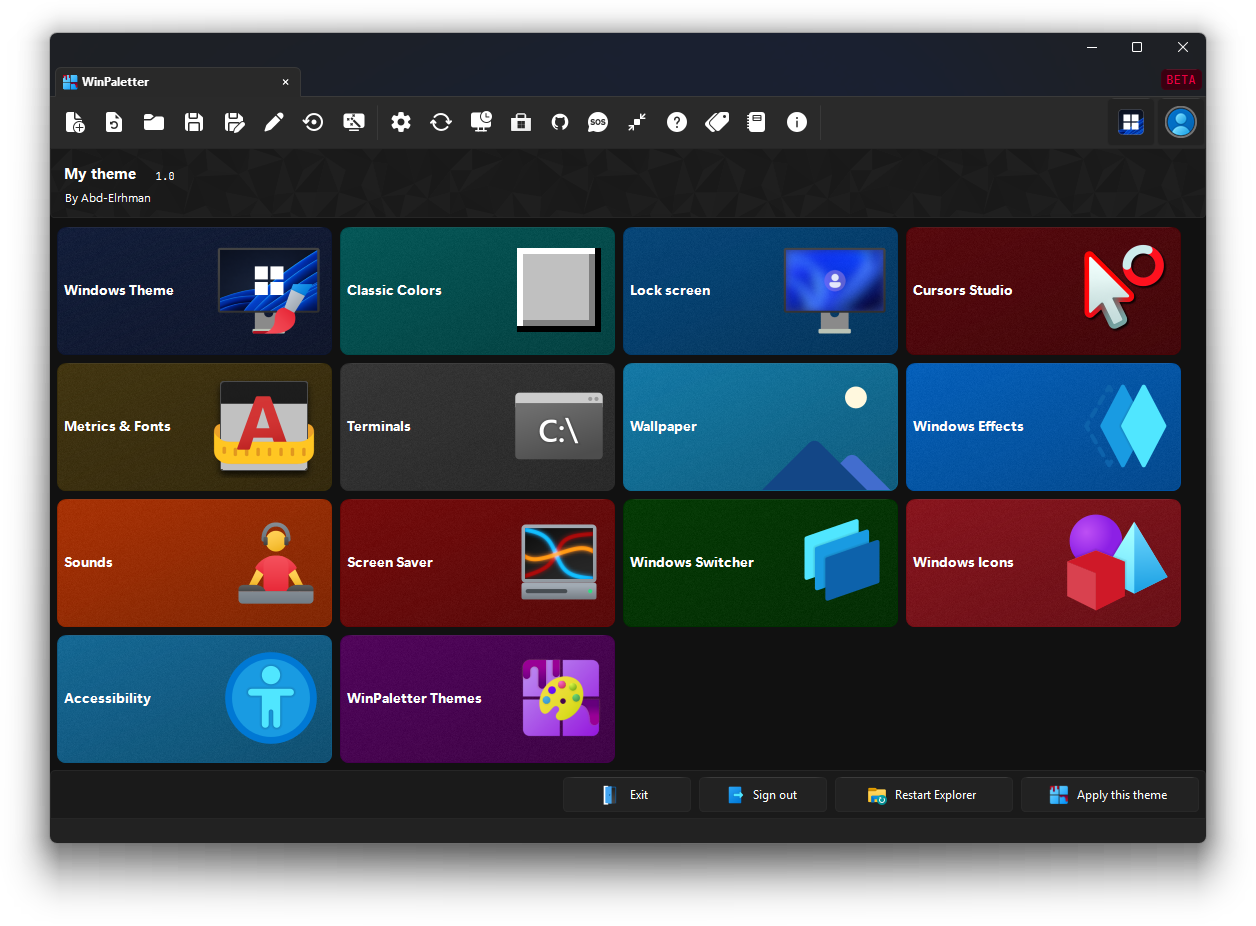Click the Windows logo edition button

pos(1131,122)
